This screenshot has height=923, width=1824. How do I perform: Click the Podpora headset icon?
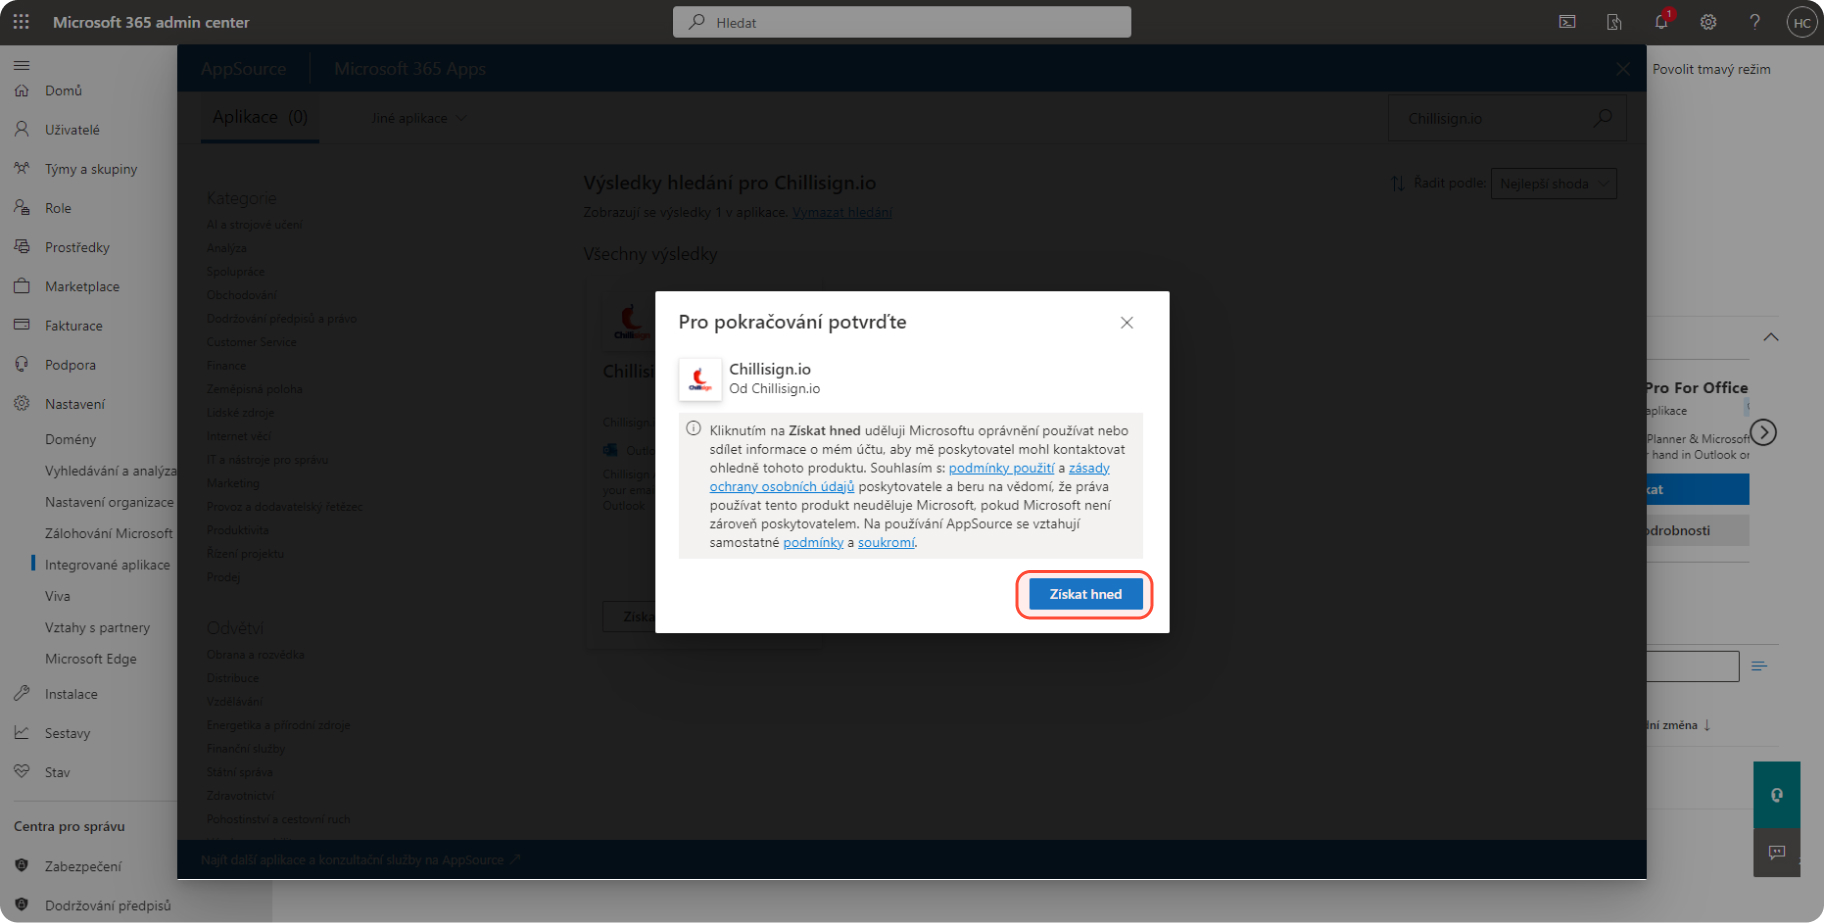click(22, 364)
